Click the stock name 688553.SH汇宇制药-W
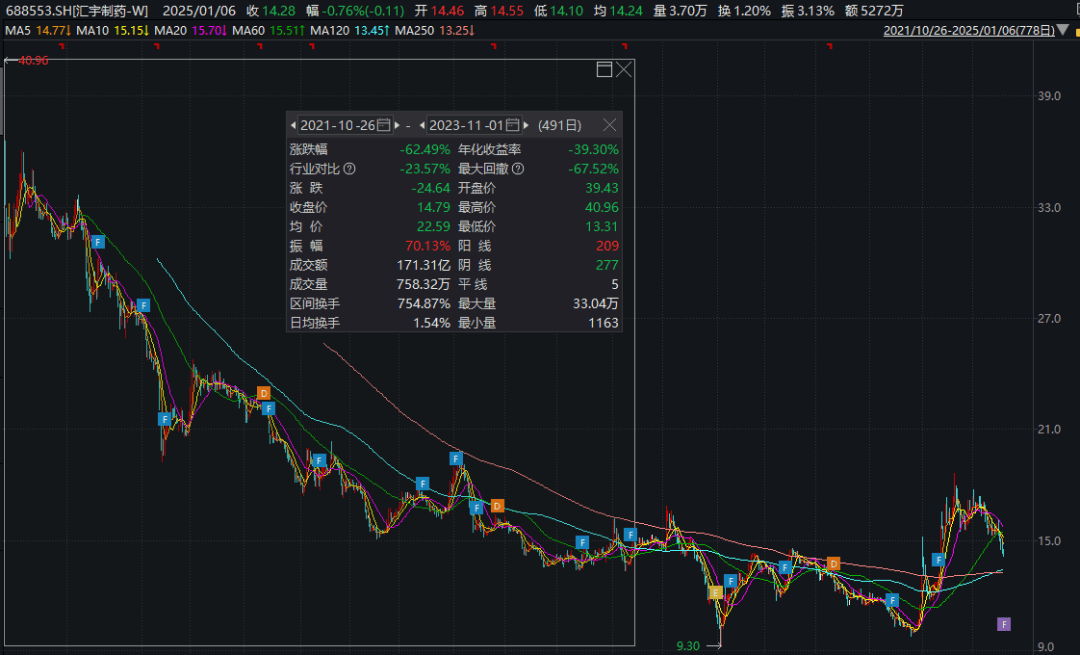 77,11
